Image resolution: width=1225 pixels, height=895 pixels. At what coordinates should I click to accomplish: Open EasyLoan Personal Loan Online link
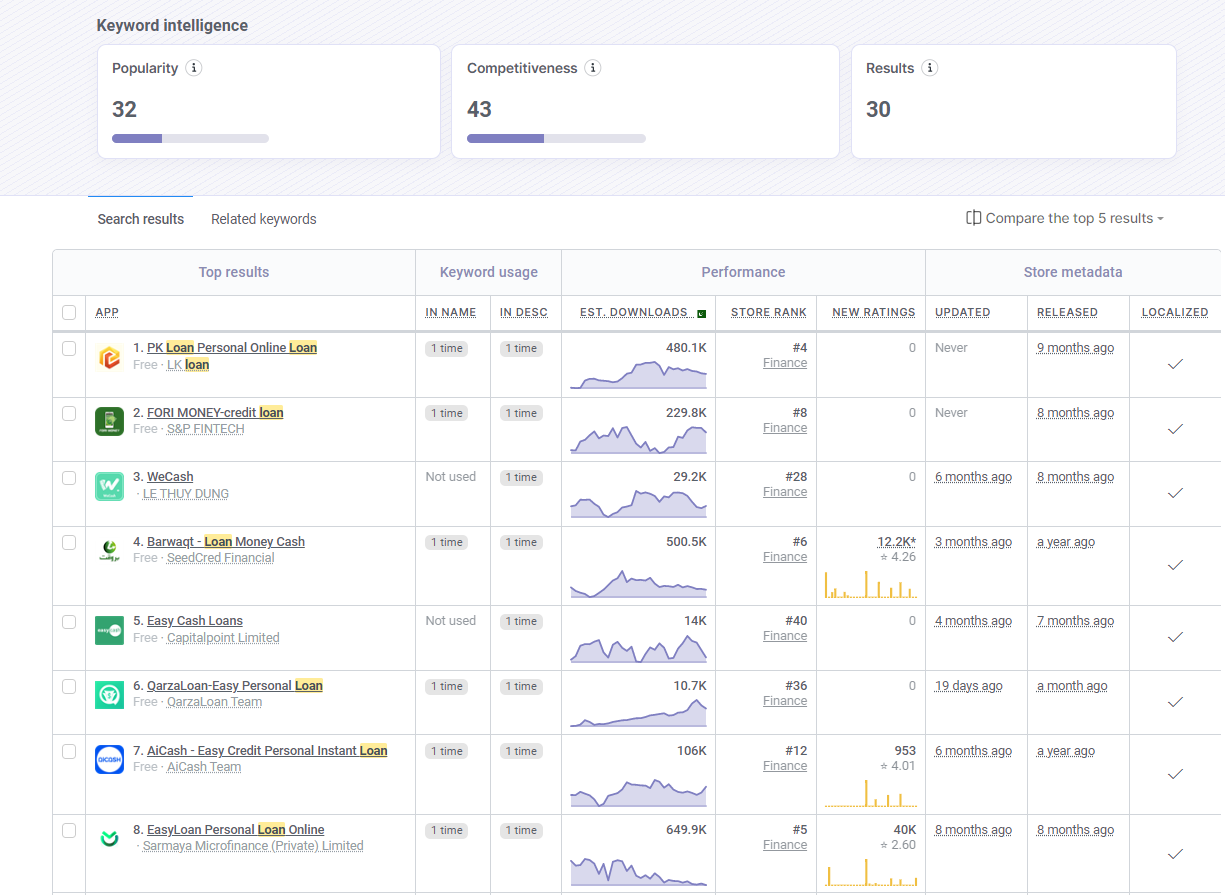coord(235,830)
